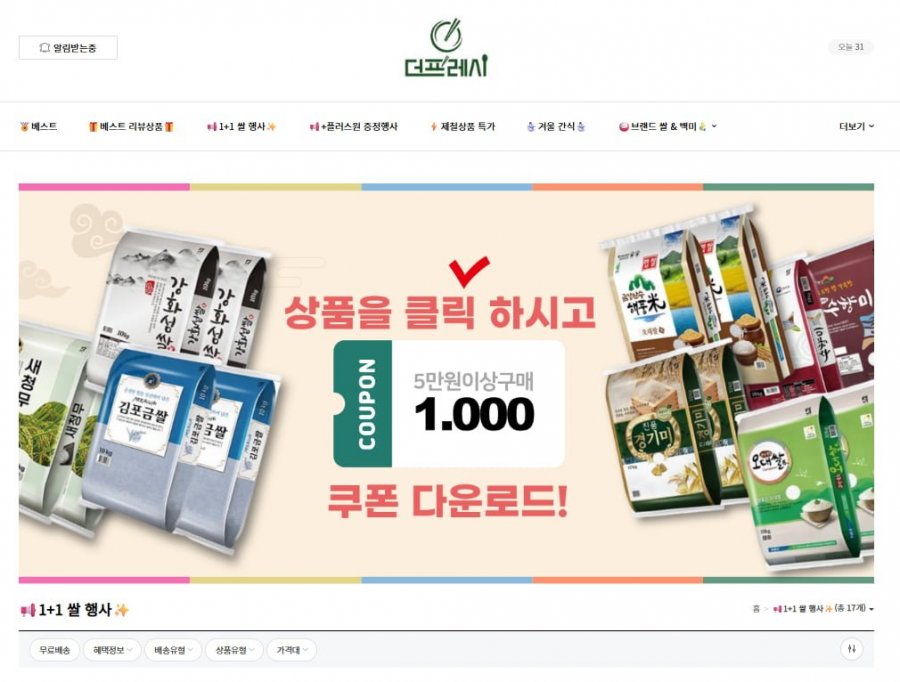Click the megaphone icon beside 1+1 쌀 행사 heading
This screenshot has height=682, width=900.
tap(28, 610)
